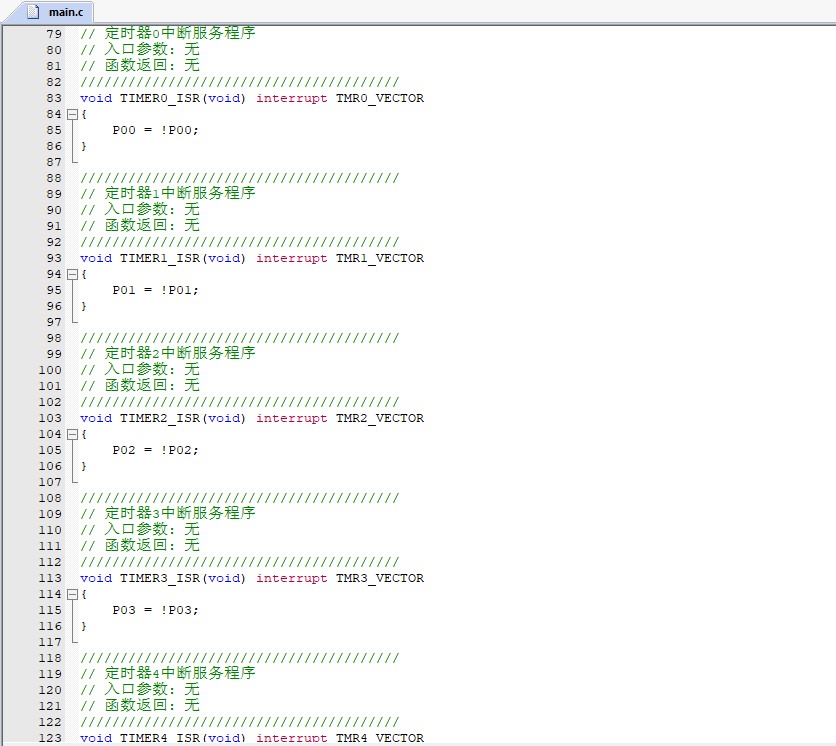The height and width of the screenshot is (746, 836).
Task: Collapse the TIMER2_ISR function fold at line 104
Action: [72, 434]
